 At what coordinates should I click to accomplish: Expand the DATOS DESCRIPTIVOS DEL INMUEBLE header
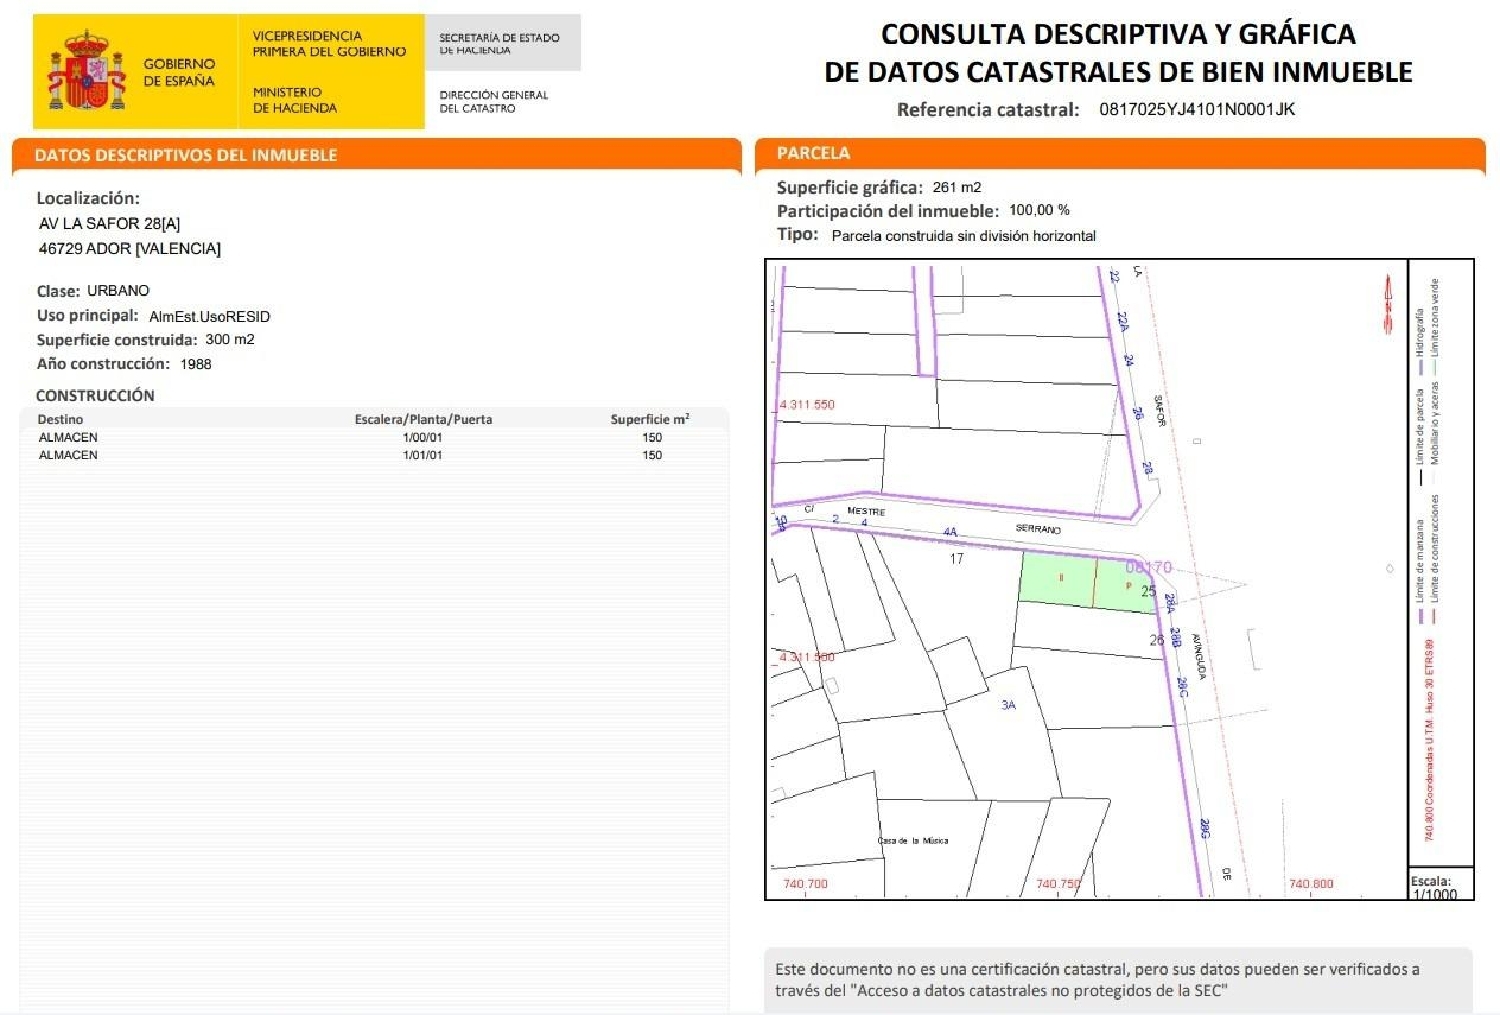point(185,153)
